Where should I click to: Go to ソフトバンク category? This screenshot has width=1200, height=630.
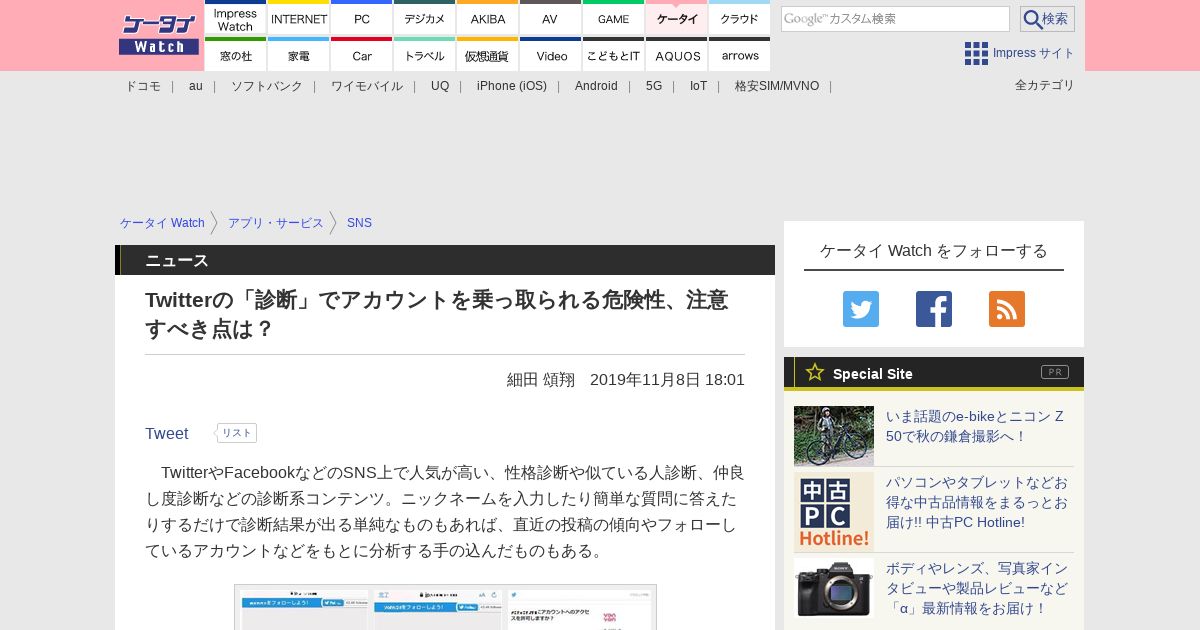coord(267,86)
